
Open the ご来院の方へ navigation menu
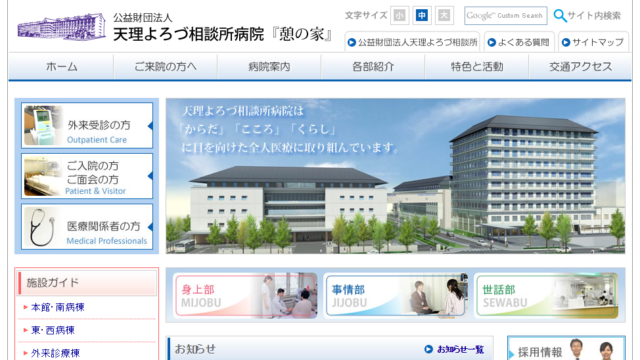click(165, 67)
